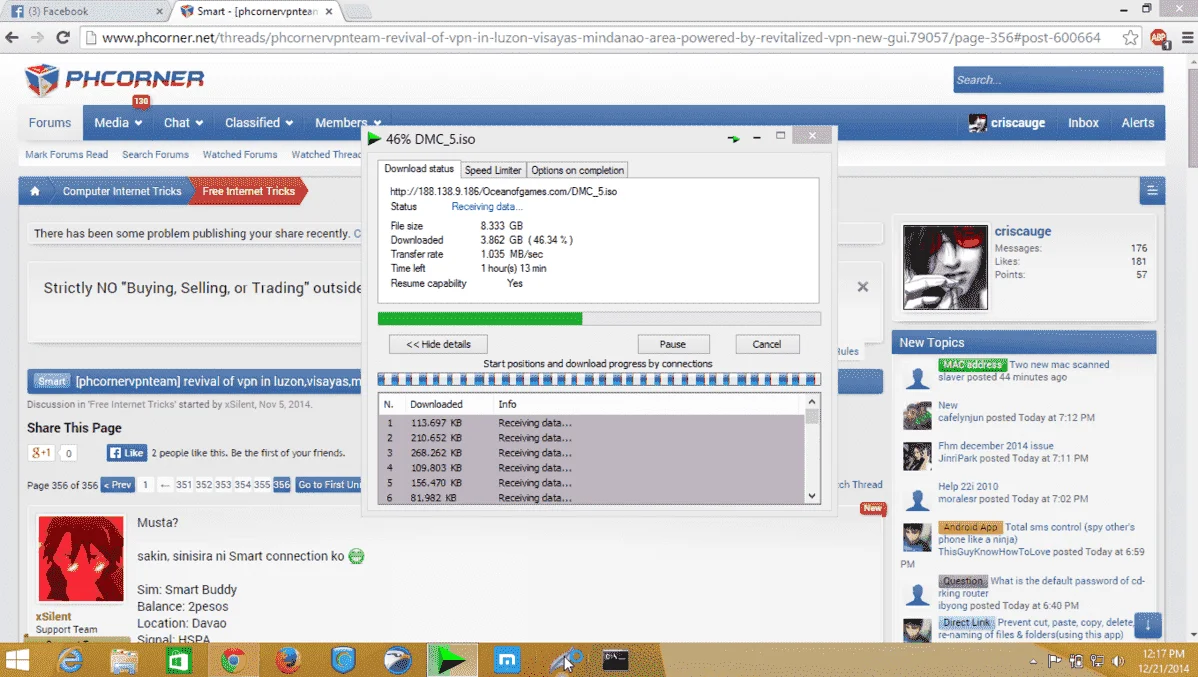
Task: Open the Mark Forums Read link
Action: 66,154
